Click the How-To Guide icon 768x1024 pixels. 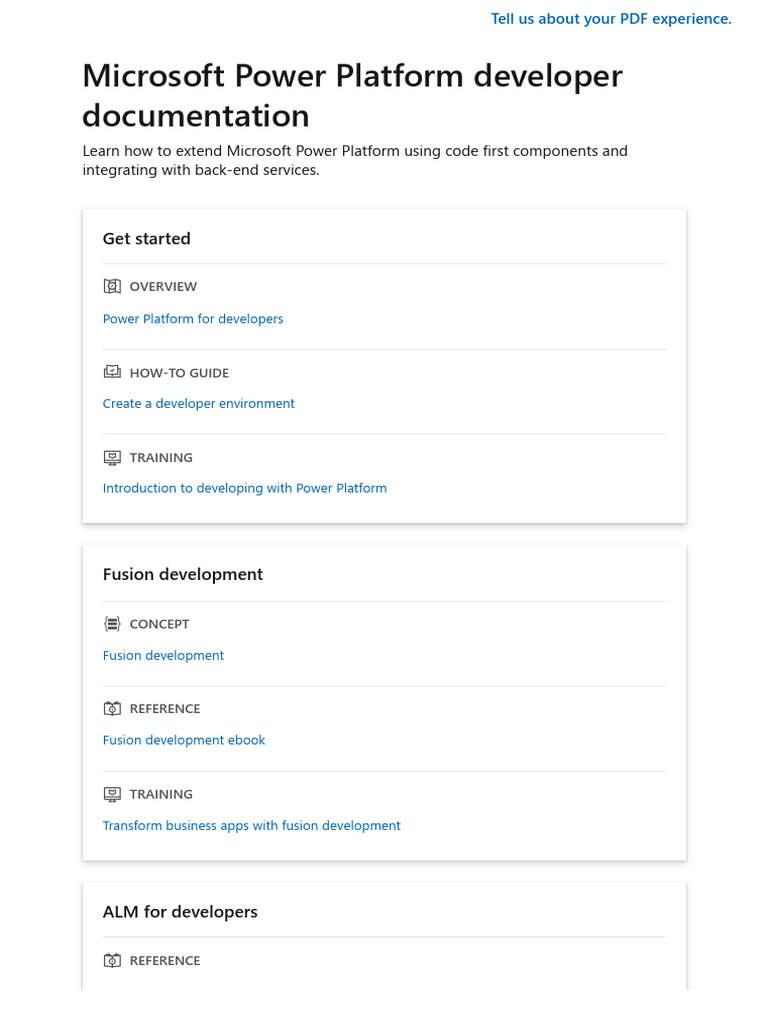pyautogui.click(x=112, y=372)
